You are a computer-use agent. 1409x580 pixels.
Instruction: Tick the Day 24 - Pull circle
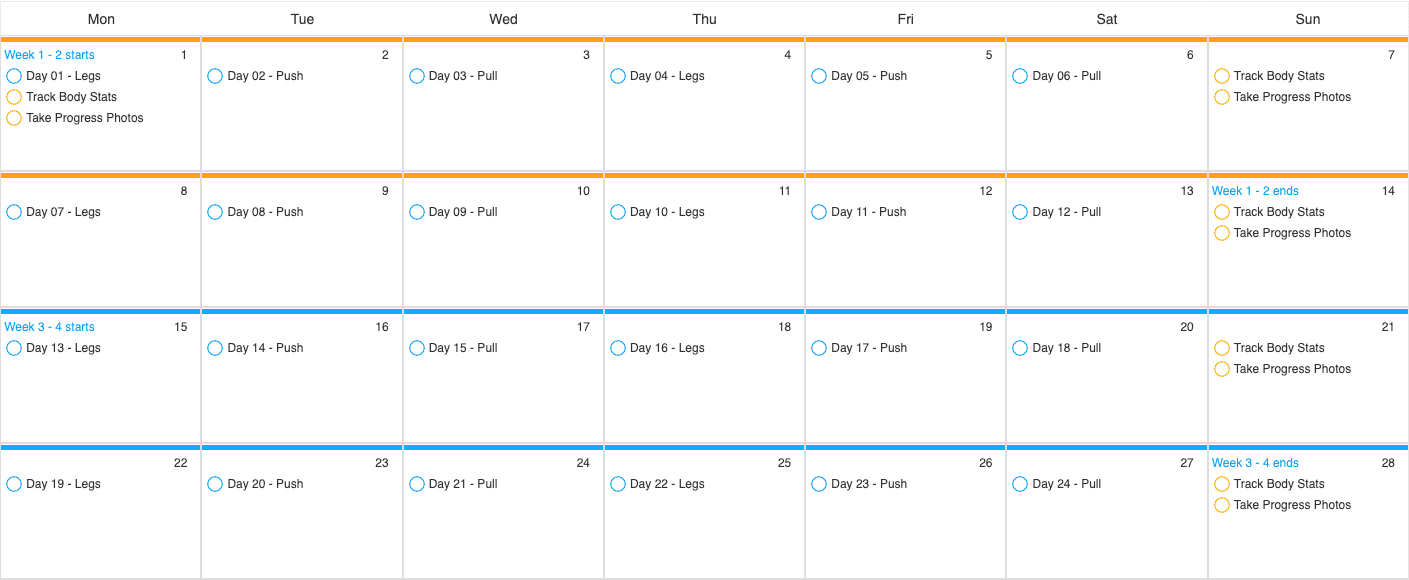click(x=1020, y=484)
